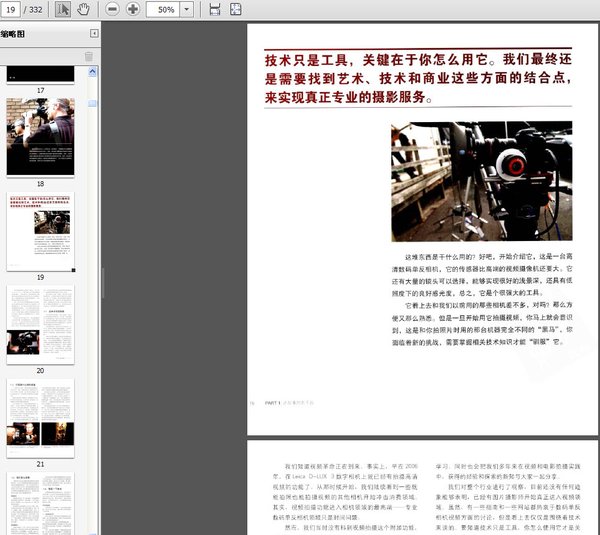The width and height of the screenshot is (600, 535).
Task: Select the text selection cursor tool
Action: coord(63,9)
